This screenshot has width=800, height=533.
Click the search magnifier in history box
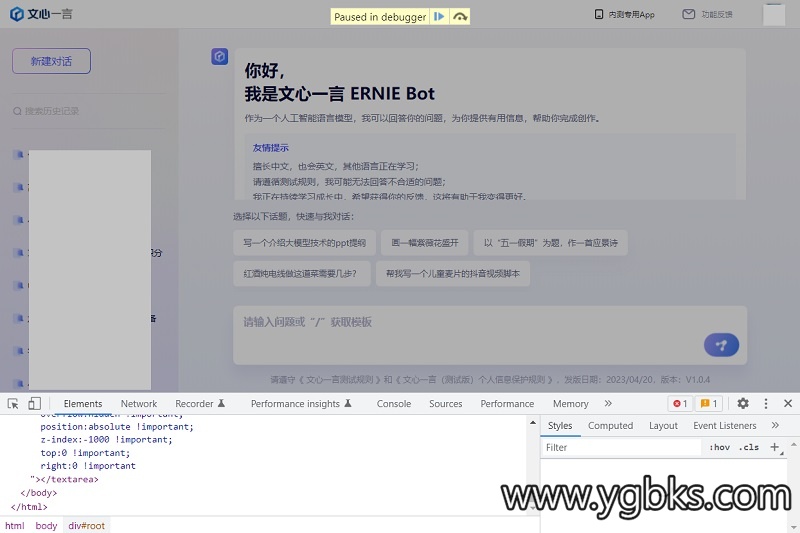click(17, 111)
